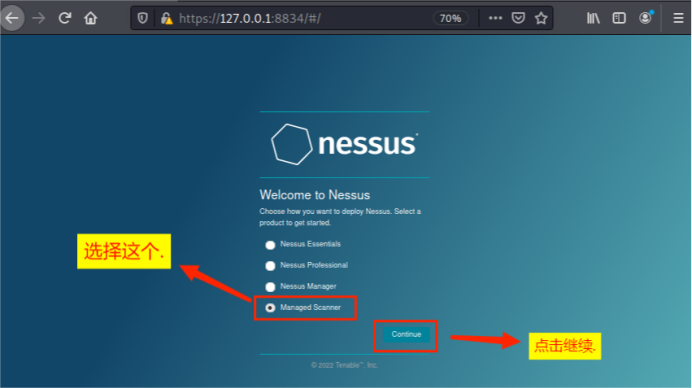Open the browser hamburger menu
The height and width of the screenshot is (388, 692).
pos(678,18)
